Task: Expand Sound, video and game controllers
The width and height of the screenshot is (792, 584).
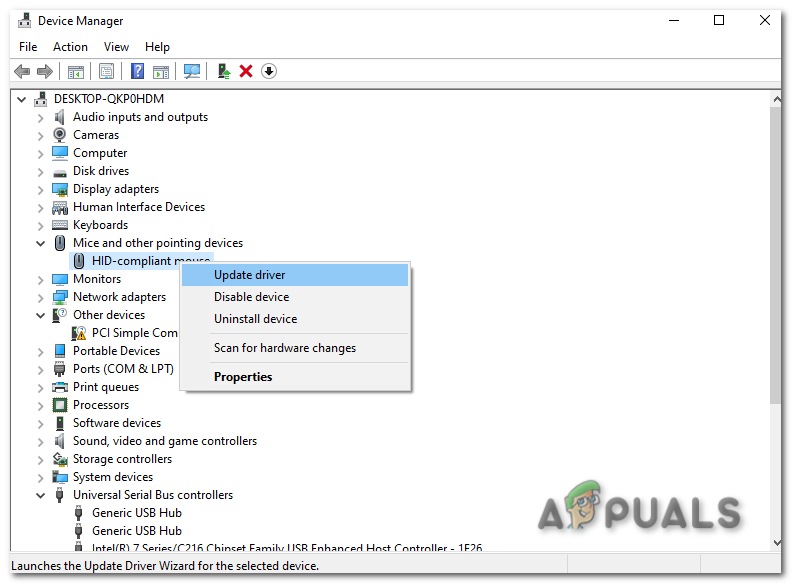Action: pyautogui.click(x=40, y=442)
